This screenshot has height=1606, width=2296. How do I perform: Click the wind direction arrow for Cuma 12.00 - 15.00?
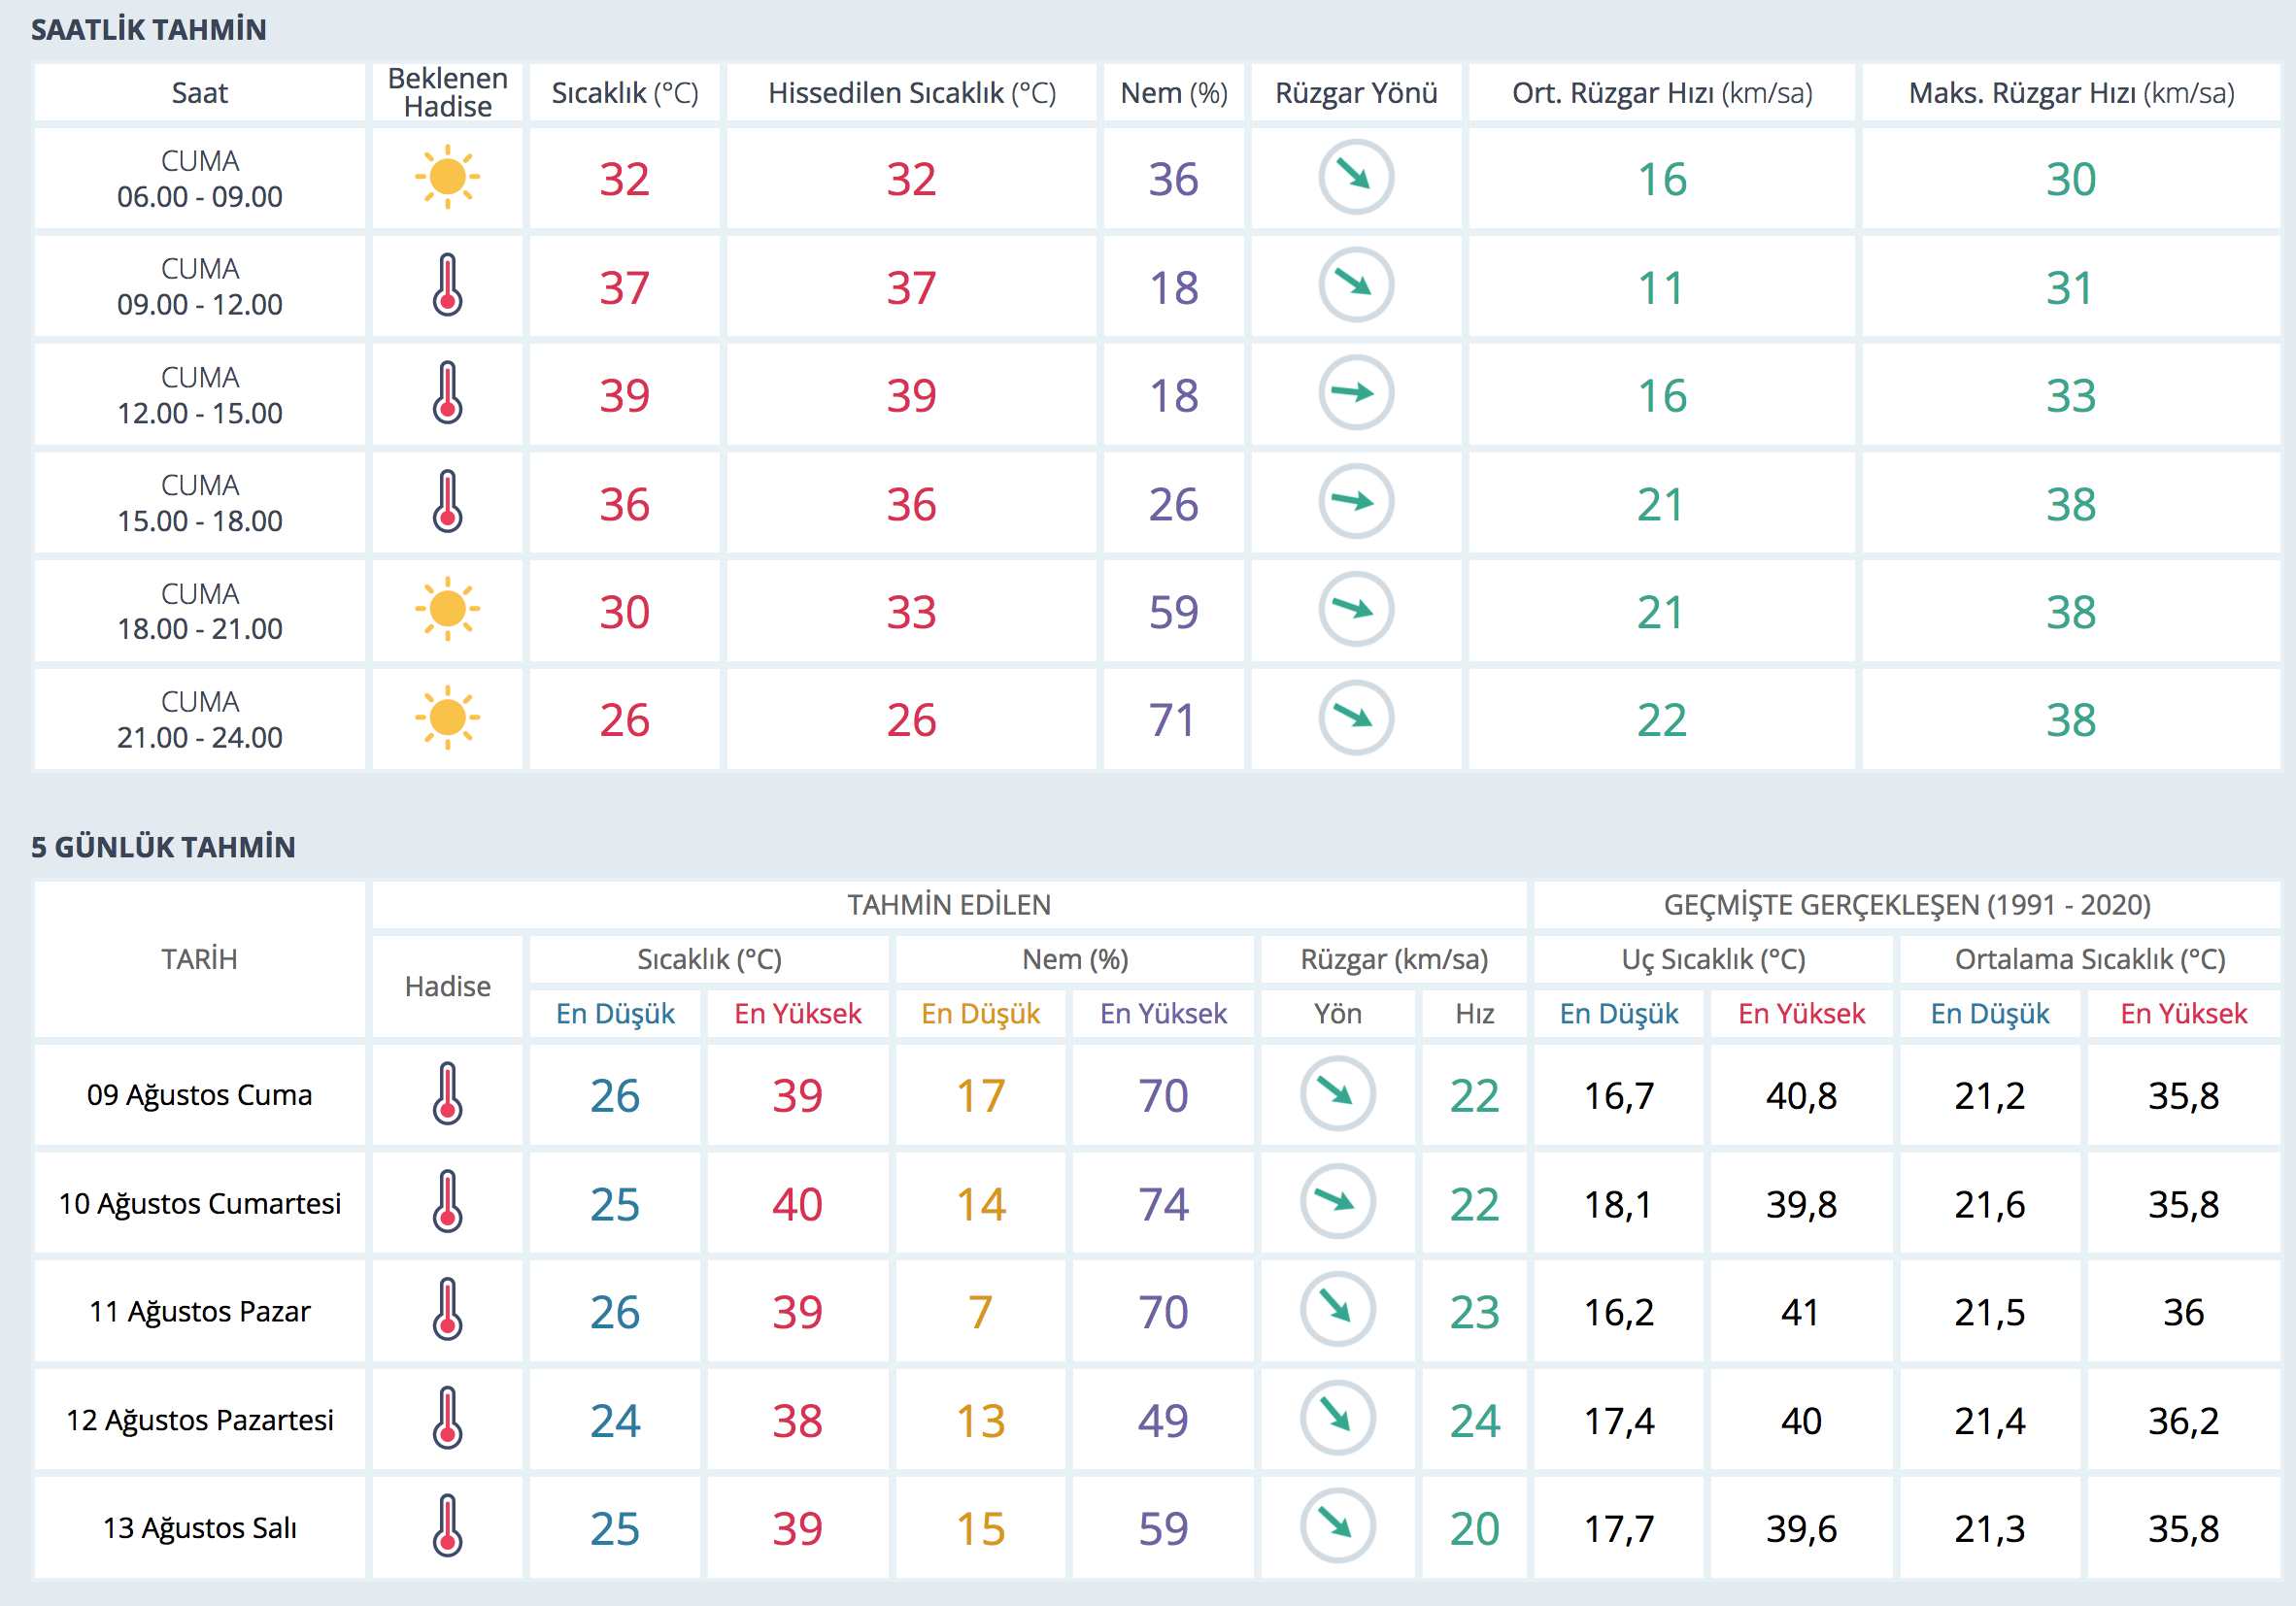[1355, 393]
